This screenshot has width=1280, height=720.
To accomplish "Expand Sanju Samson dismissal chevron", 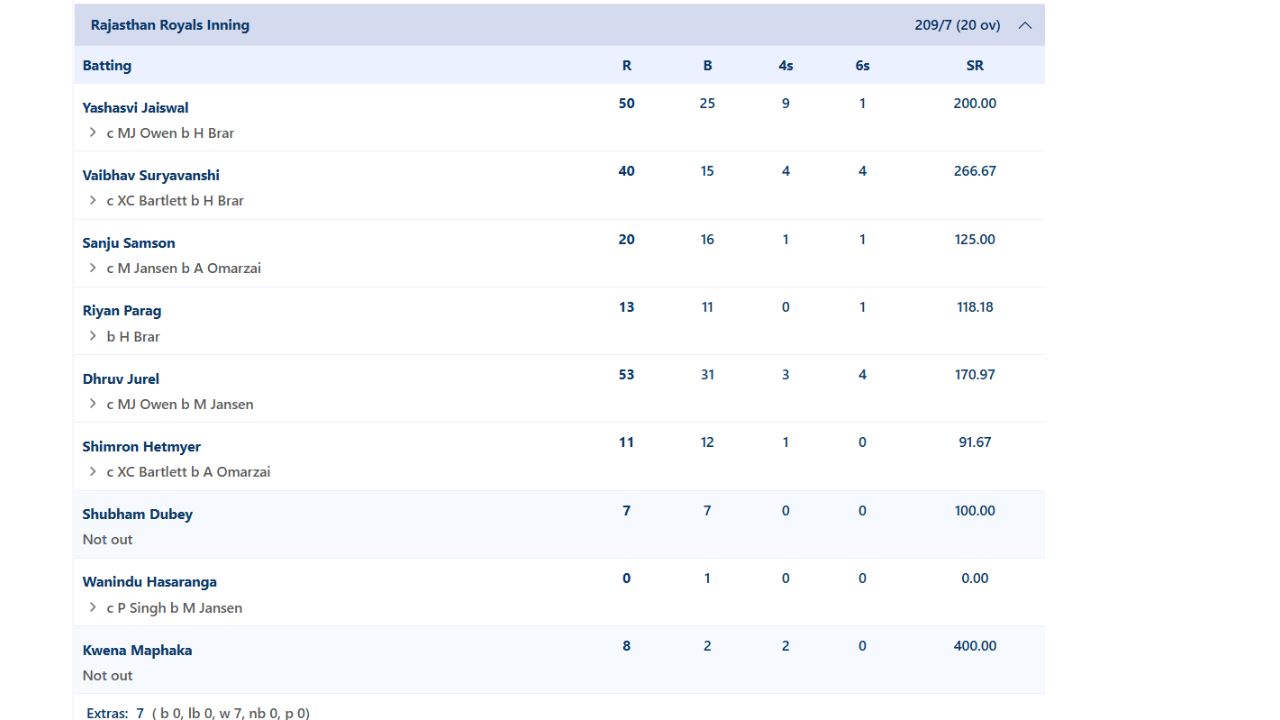I will point(92,268).
